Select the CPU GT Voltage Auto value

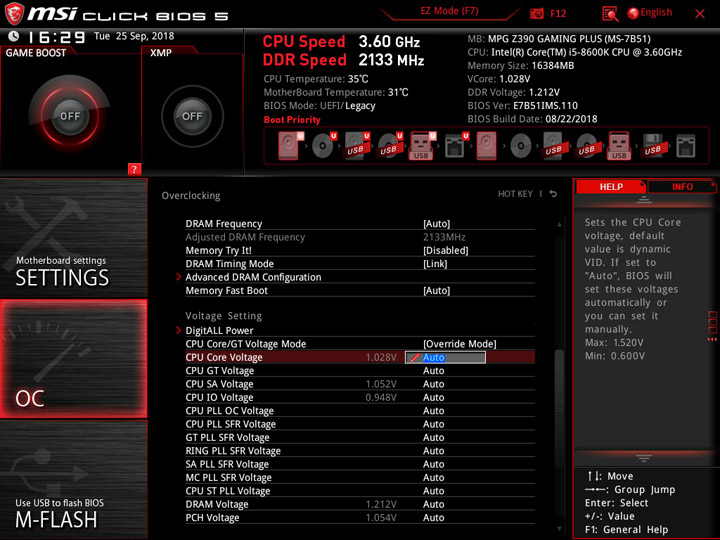click(x=433, y=371)
